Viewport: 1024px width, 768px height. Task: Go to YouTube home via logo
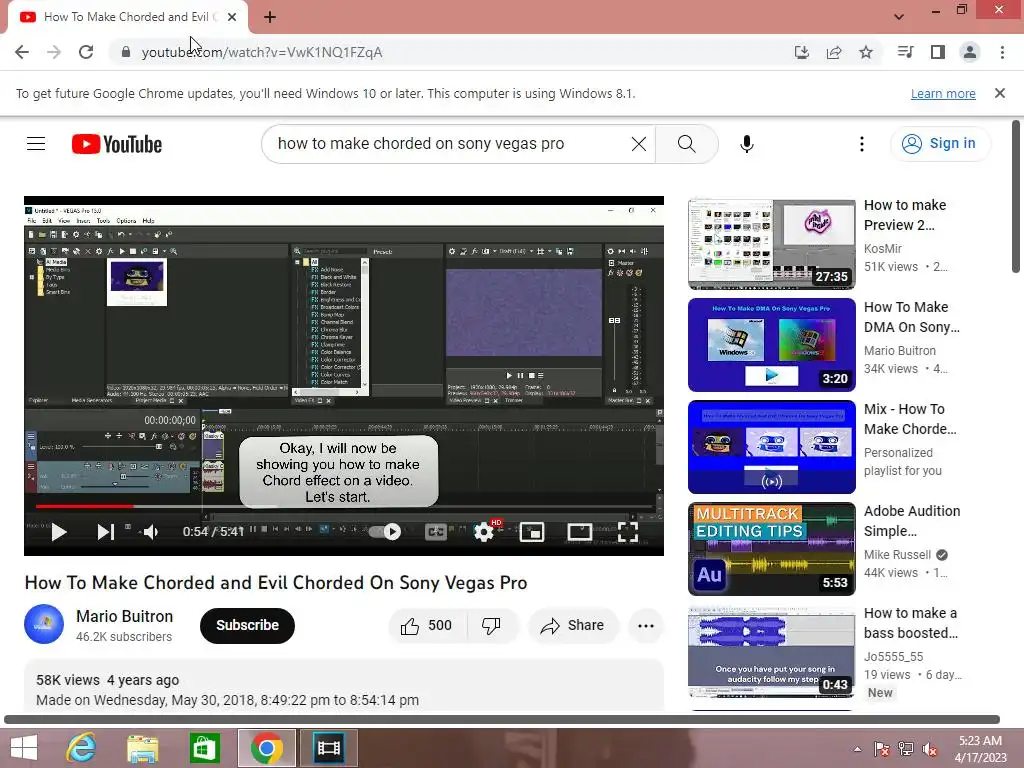point(117,144)
